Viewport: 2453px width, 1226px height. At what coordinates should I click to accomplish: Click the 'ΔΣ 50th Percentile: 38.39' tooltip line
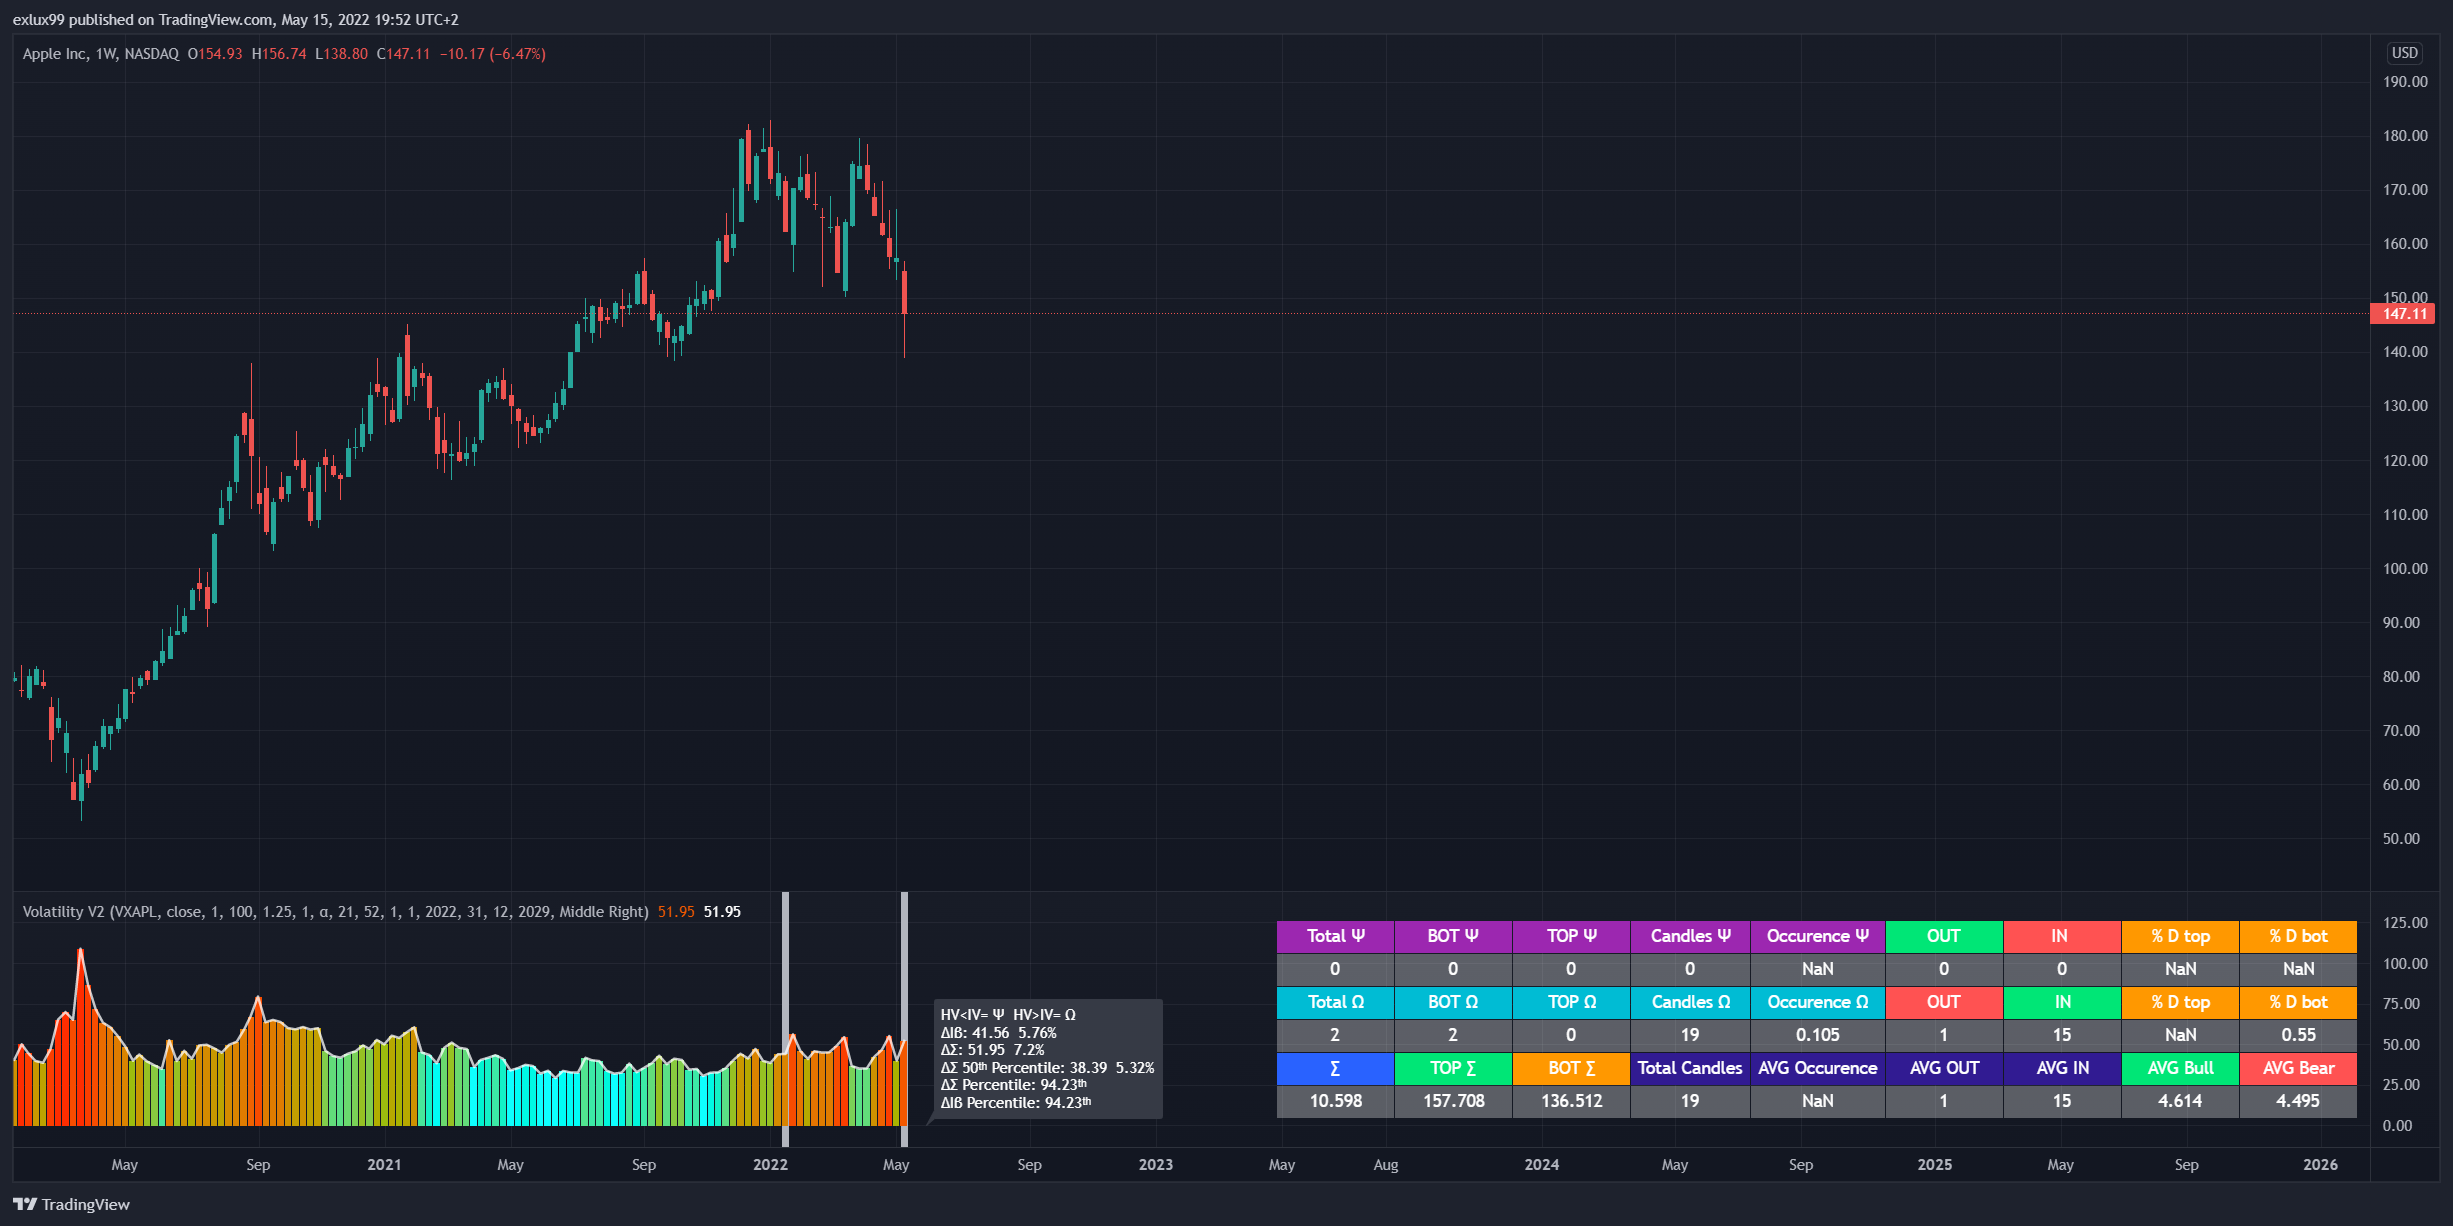point(1047,1068)
